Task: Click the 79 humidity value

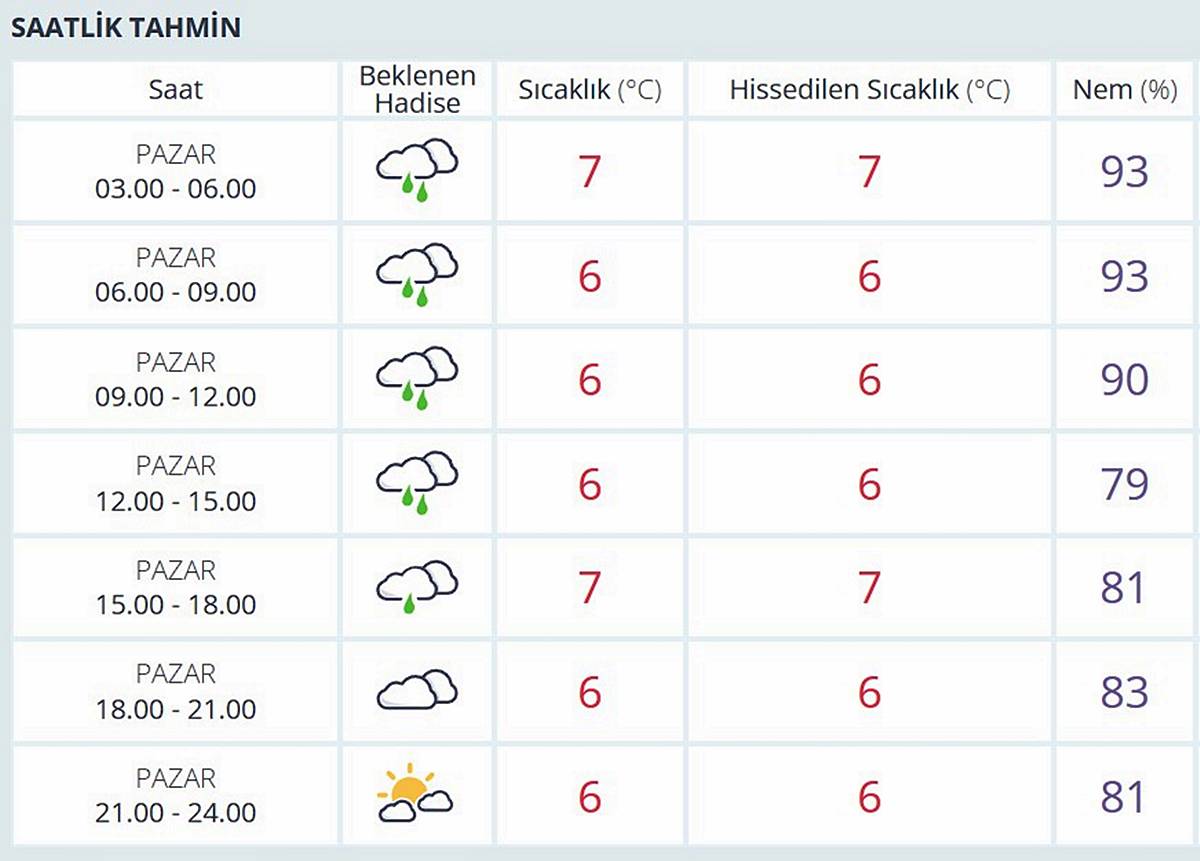Action: [1124, 484]
